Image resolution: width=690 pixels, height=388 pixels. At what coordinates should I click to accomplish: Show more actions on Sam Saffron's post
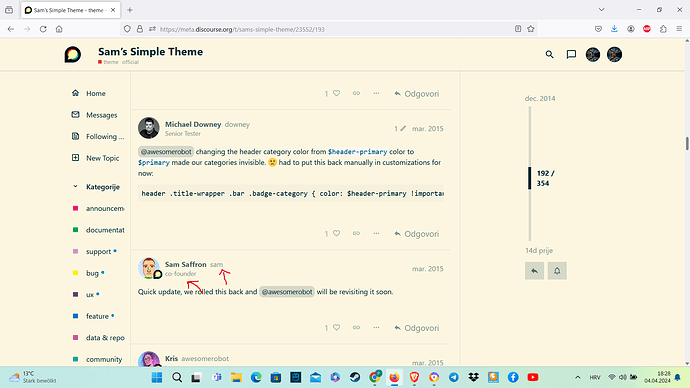pyautogui.click(x=376, y=328)
